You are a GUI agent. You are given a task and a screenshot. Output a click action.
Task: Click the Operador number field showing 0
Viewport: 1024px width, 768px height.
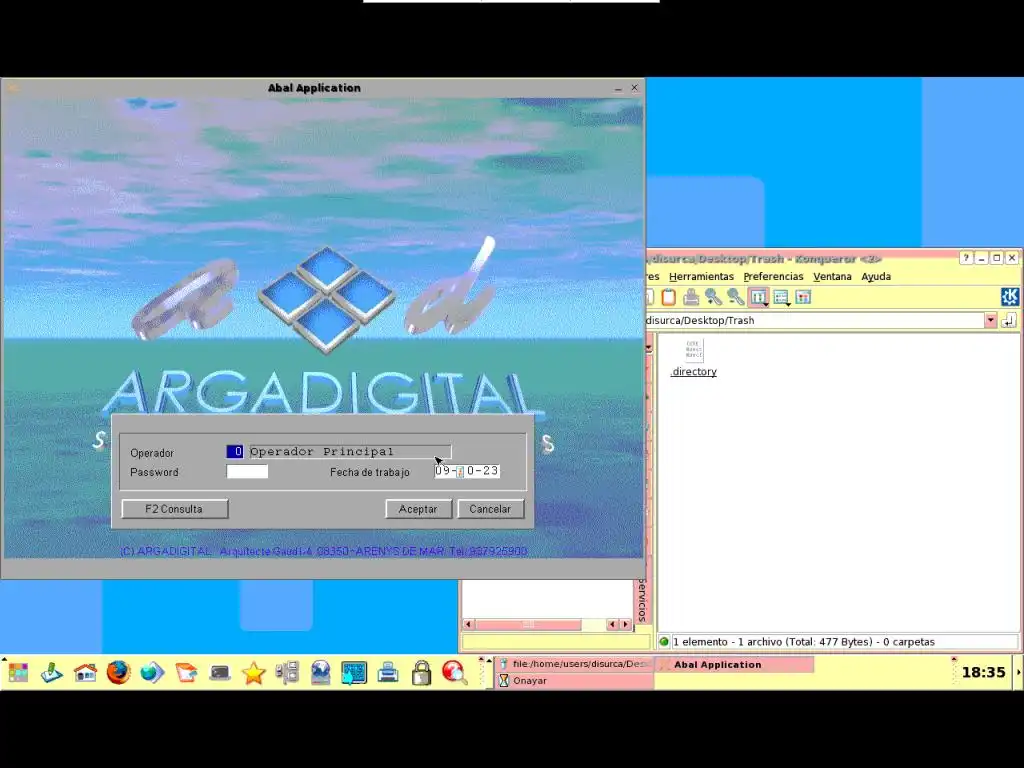234,451
